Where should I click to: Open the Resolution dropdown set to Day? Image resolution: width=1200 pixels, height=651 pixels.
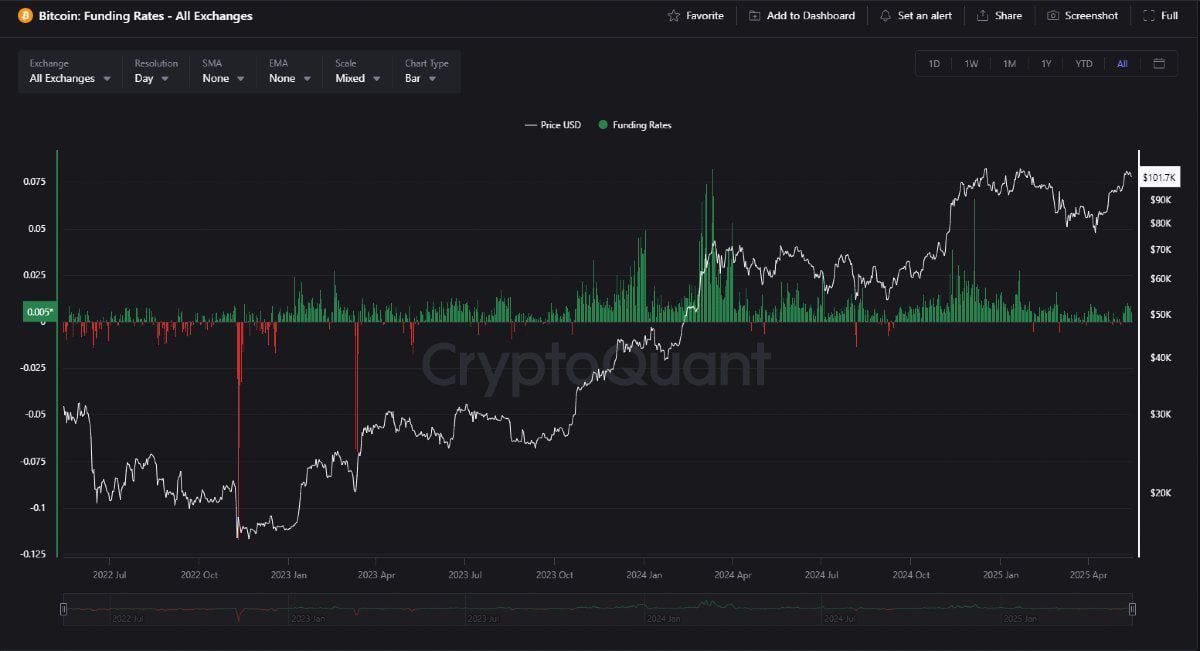point(155,71)
